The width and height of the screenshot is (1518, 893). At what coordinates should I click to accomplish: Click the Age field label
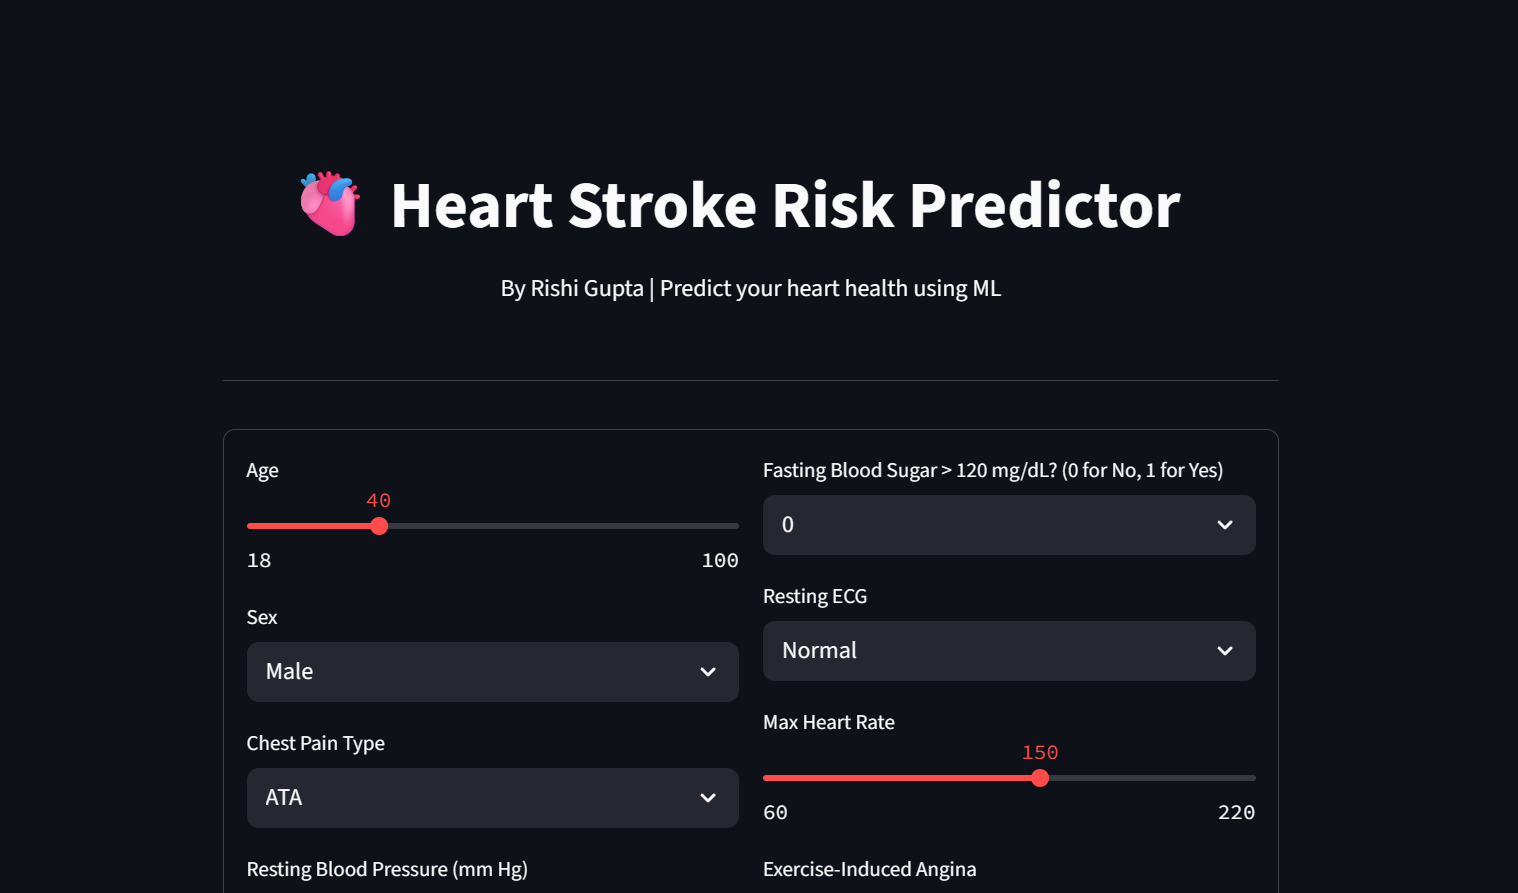[x=262, y=470]
